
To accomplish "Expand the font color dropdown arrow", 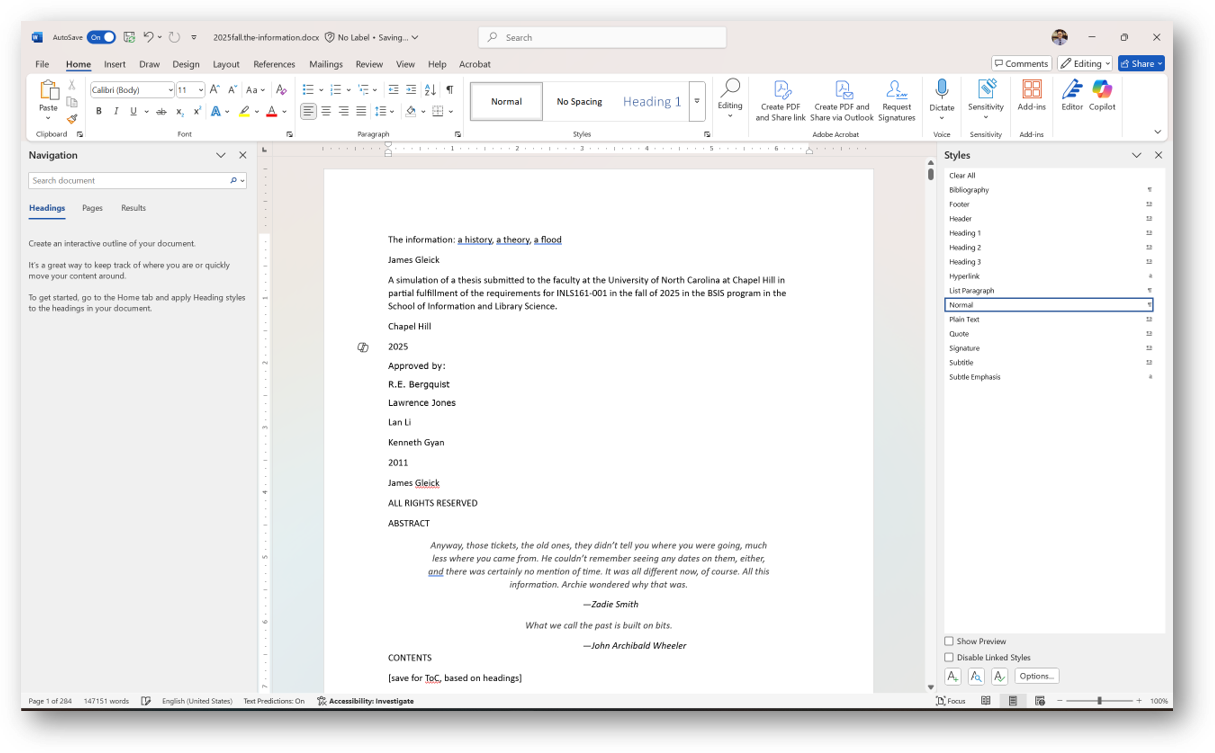I will [283, 111].
